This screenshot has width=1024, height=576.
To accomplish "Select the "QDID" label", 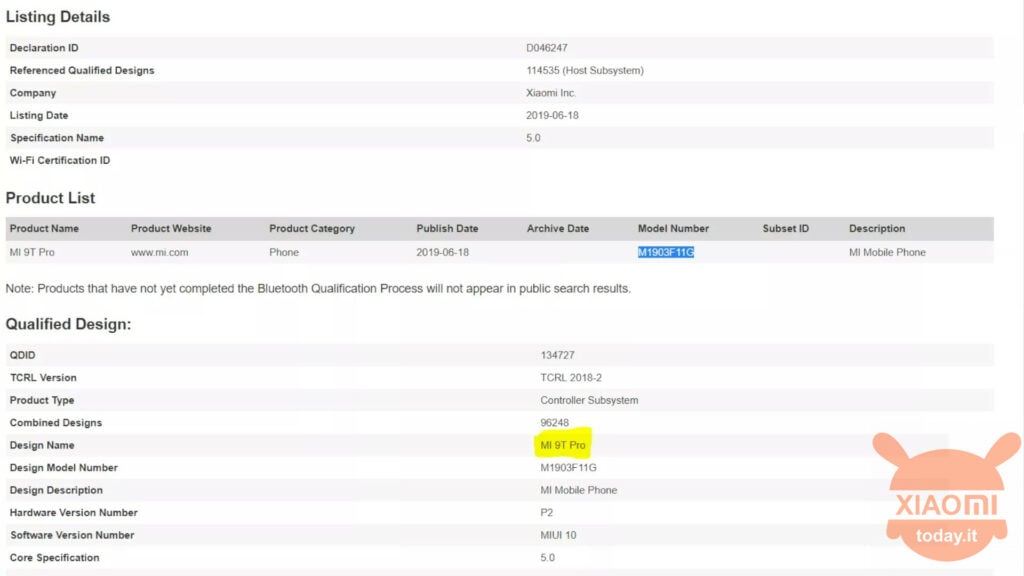I will [22, 355].
